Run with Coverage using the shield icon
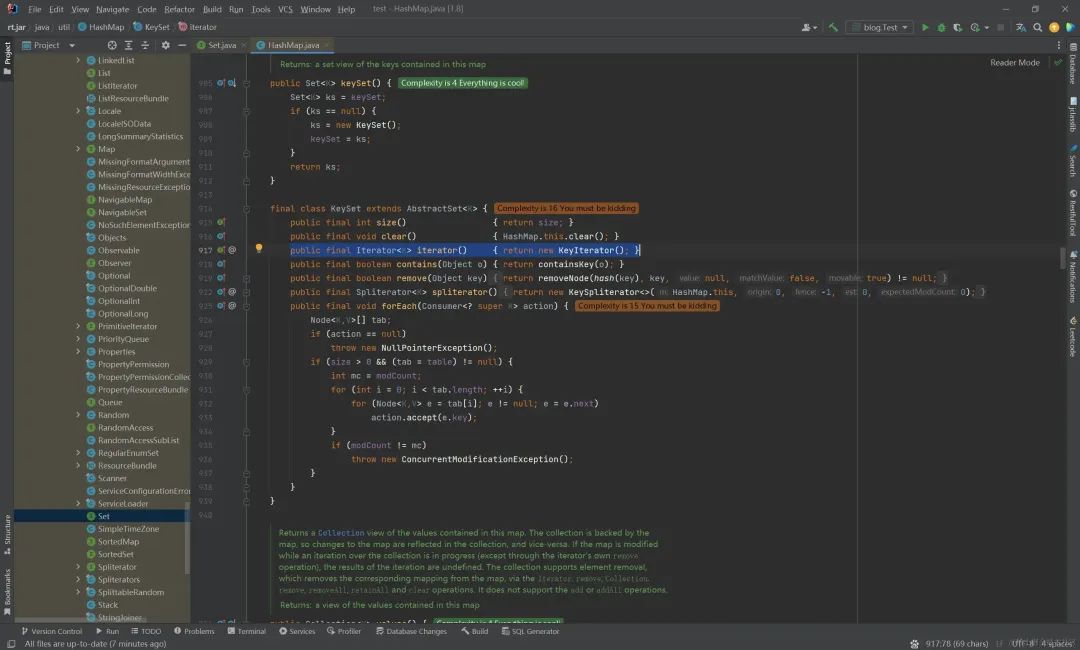The height and width of the screenshot is (650, 1080). point(957,27)
